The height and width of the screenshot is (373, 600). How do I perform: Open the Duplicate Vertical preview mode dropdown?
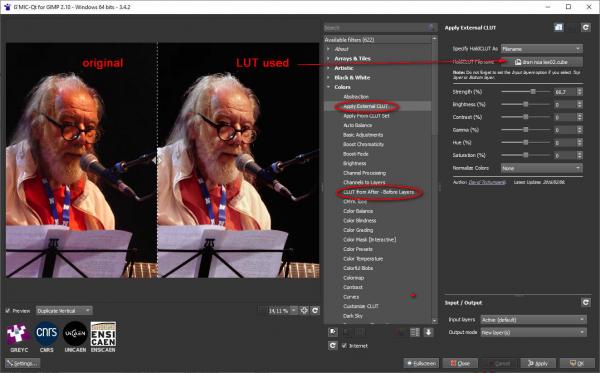tap(64, 311)
